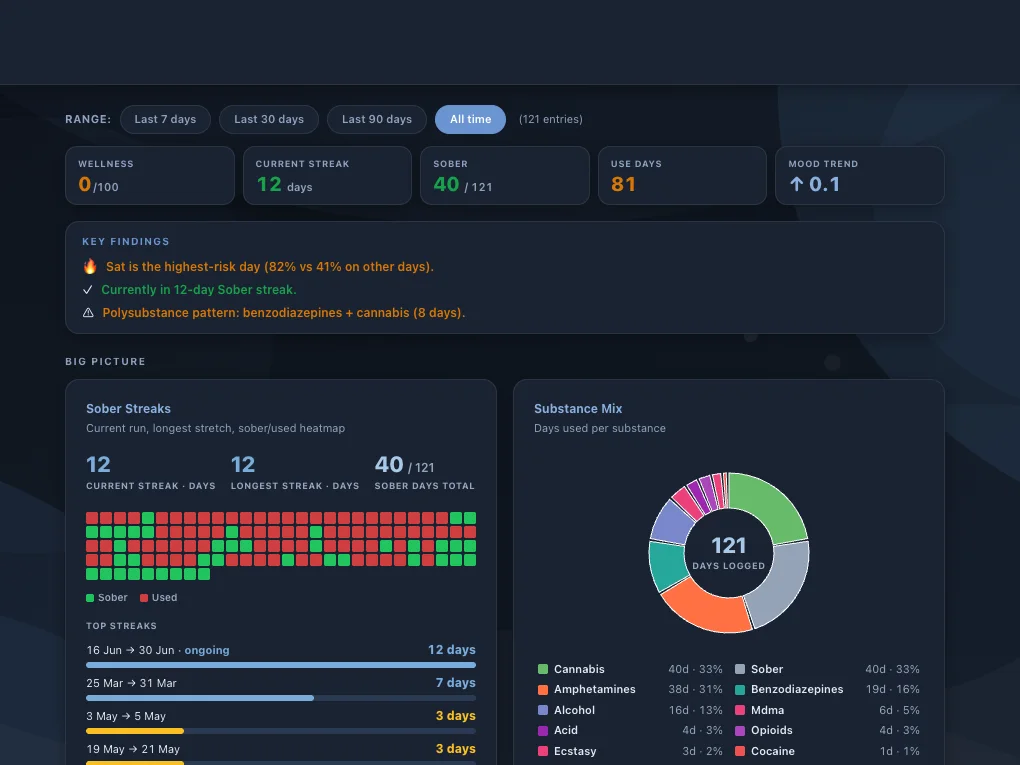This screenshot has height=765, width=1020.
Task: Click the Substance Mix card title
Action: tap(578, 409)
